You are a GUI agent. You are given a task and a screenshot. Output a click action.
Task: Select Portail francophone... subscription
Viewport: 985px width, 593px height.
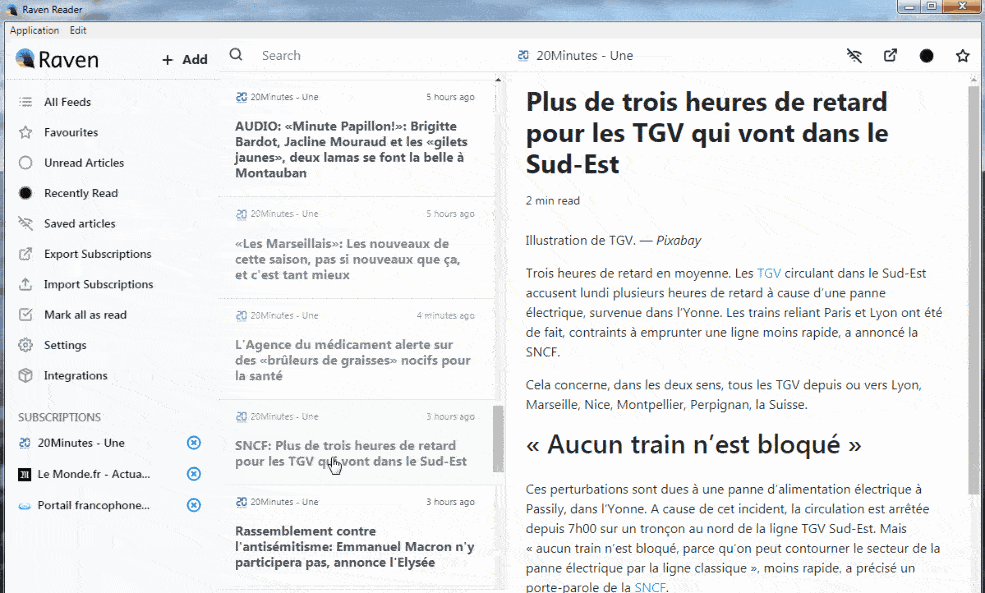pos(94,505)
